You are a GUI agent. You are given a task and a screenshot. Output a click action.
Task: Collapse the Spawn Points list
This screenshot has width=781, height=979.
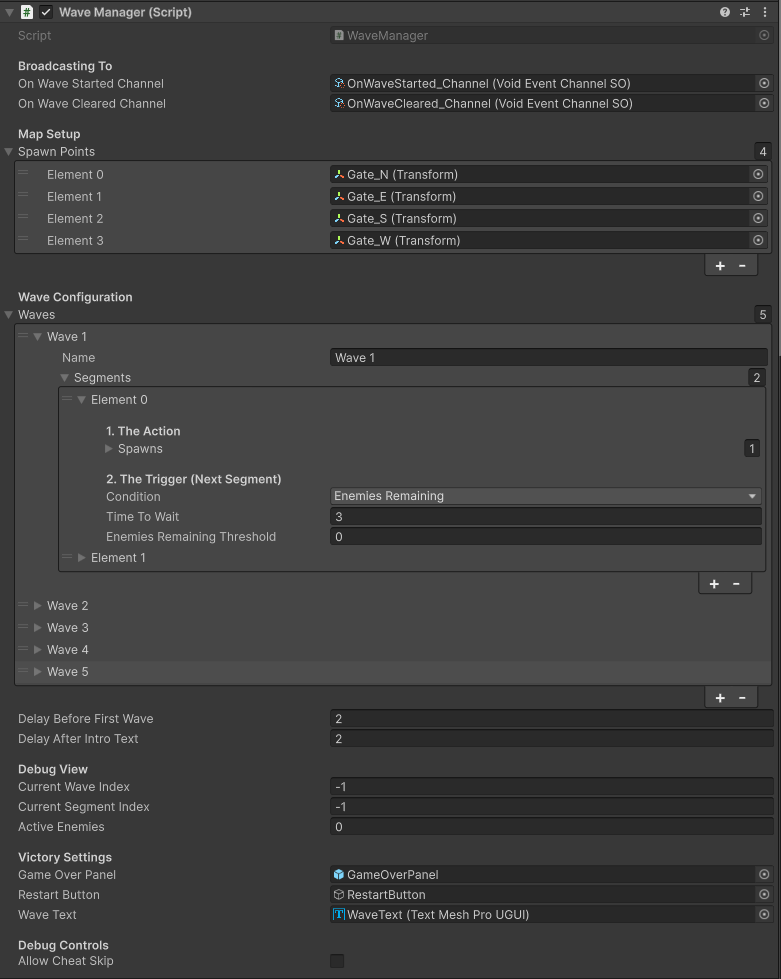[x=9, y=152]
